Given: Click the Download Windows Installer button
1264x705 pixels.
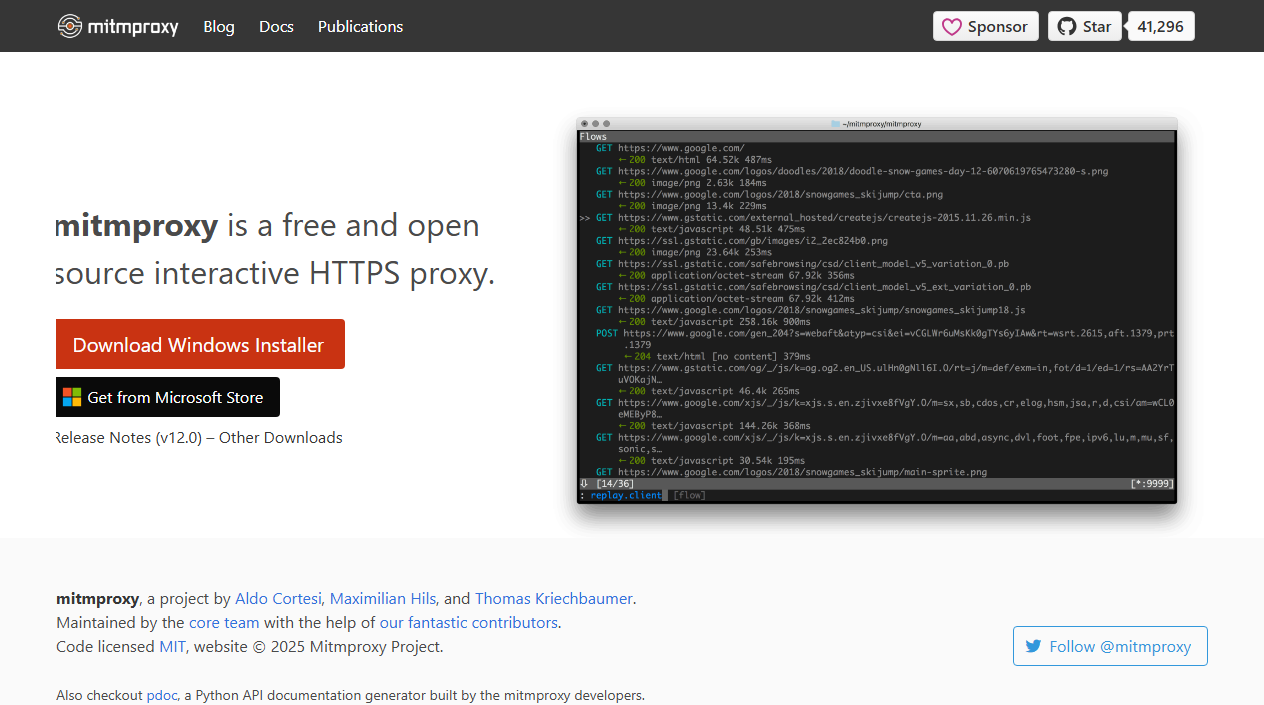Looking at the screenshot, I should pyautogui.click(x=200, y=343).
